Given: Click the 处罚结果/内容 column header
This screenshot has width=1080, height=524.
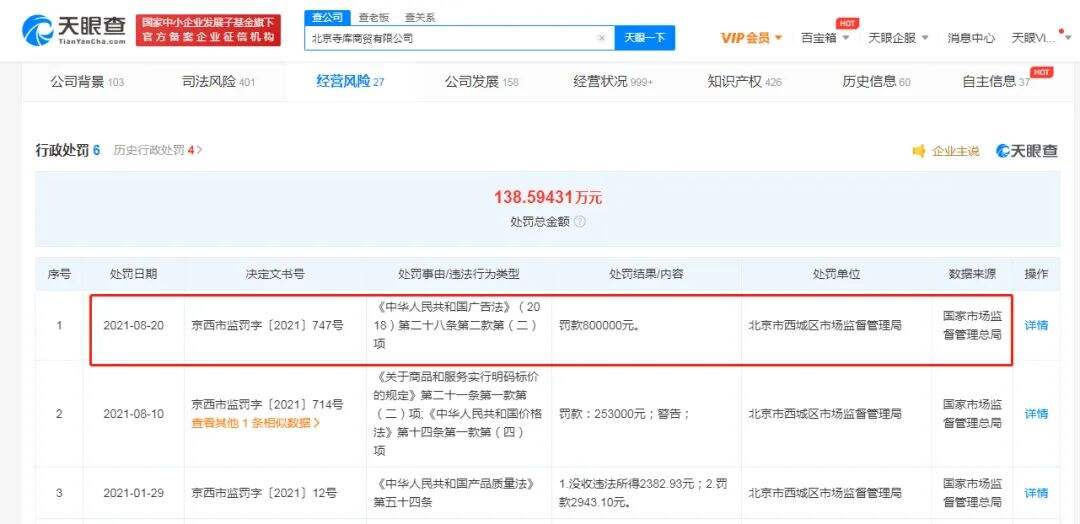Looking at the screenshot, I should (646, 273).
